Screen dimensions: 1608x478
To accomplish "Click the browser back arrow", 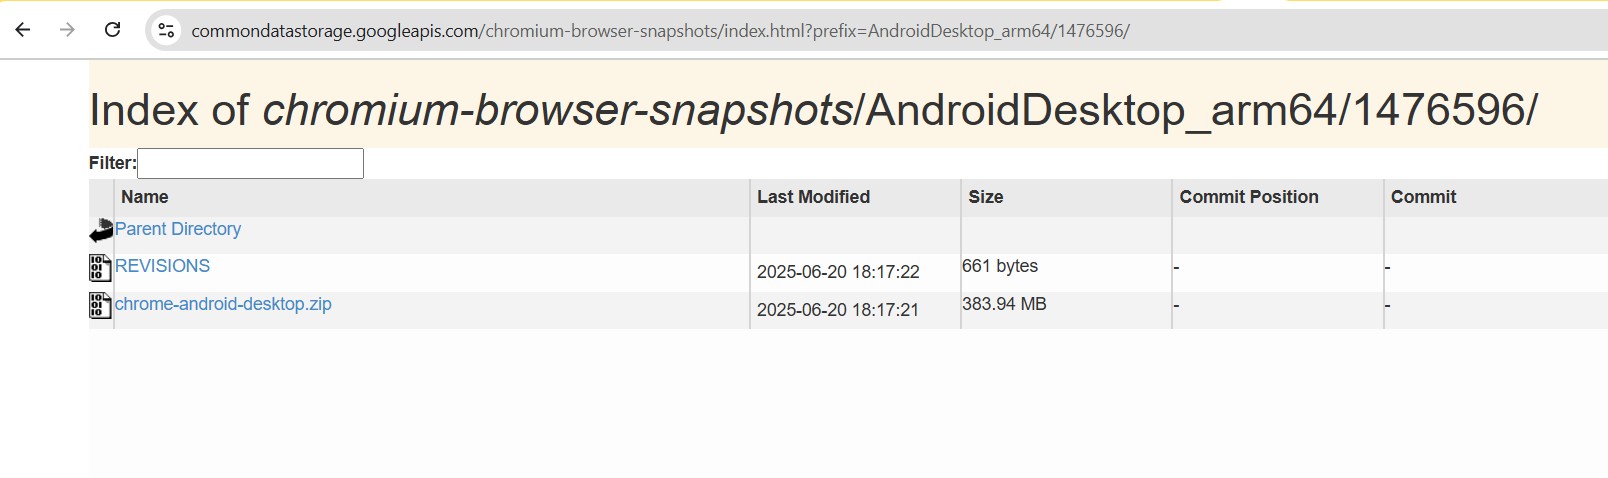I will pyautogui.click(x=23, y=30).
